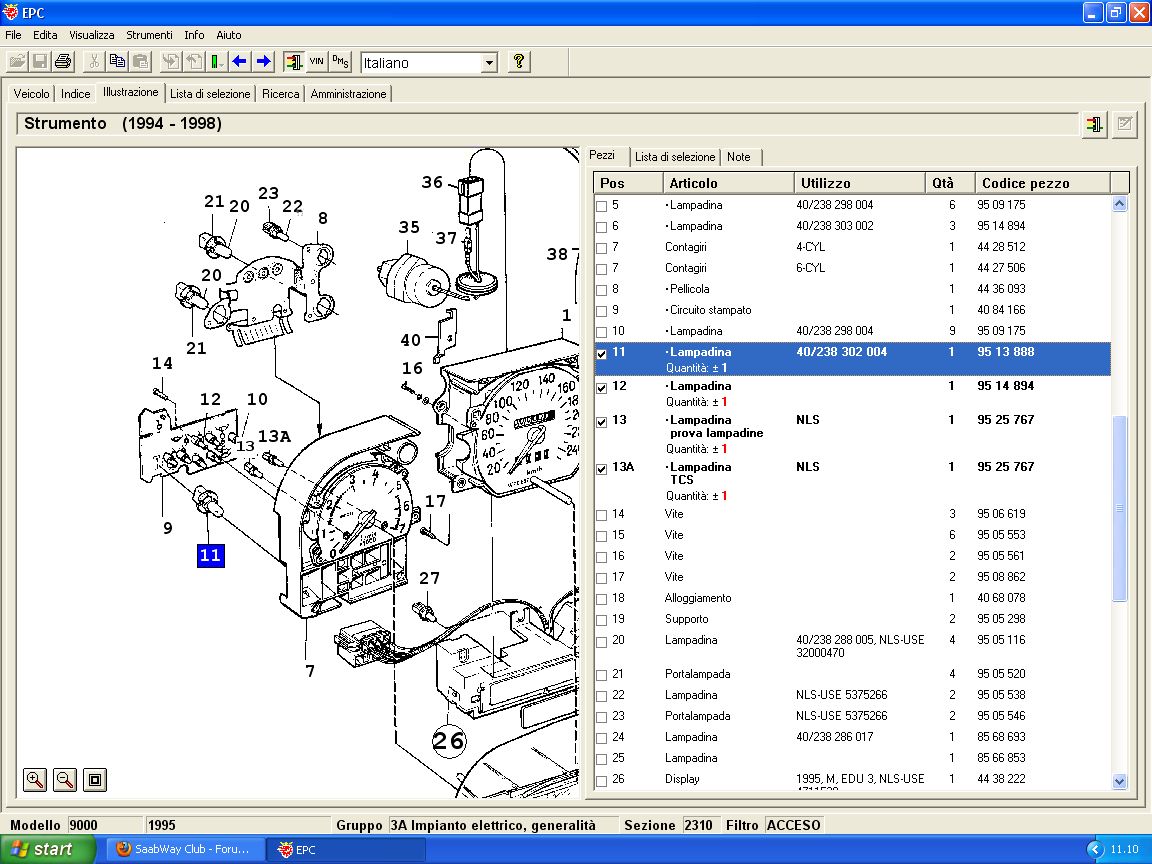Click the parts list scrollbar thumb
Viewport: 1152px width, 864px height.
[x=1120, y=508]
